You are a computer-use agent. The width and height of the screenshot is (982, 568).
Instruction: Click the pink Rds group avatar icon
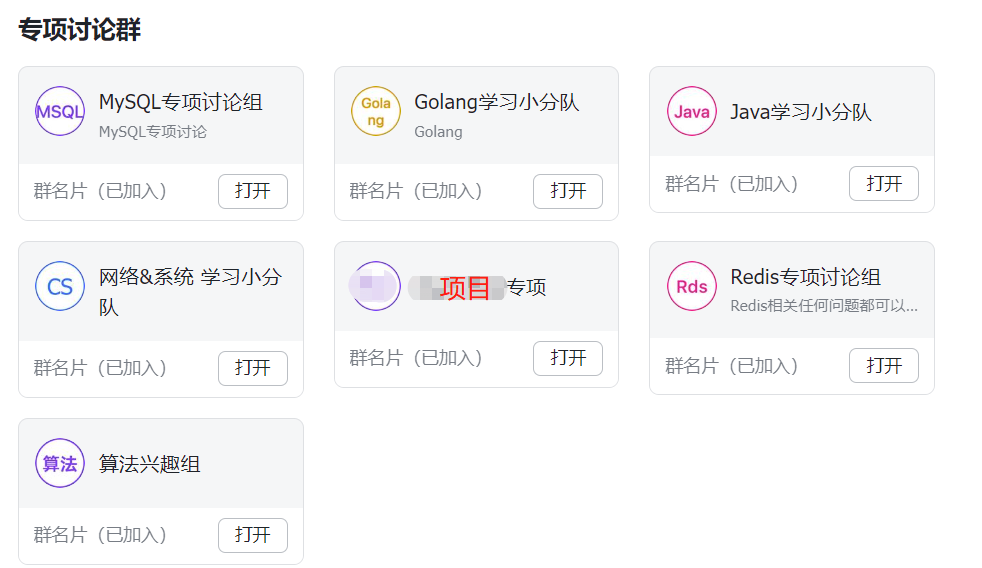(692, 286)
